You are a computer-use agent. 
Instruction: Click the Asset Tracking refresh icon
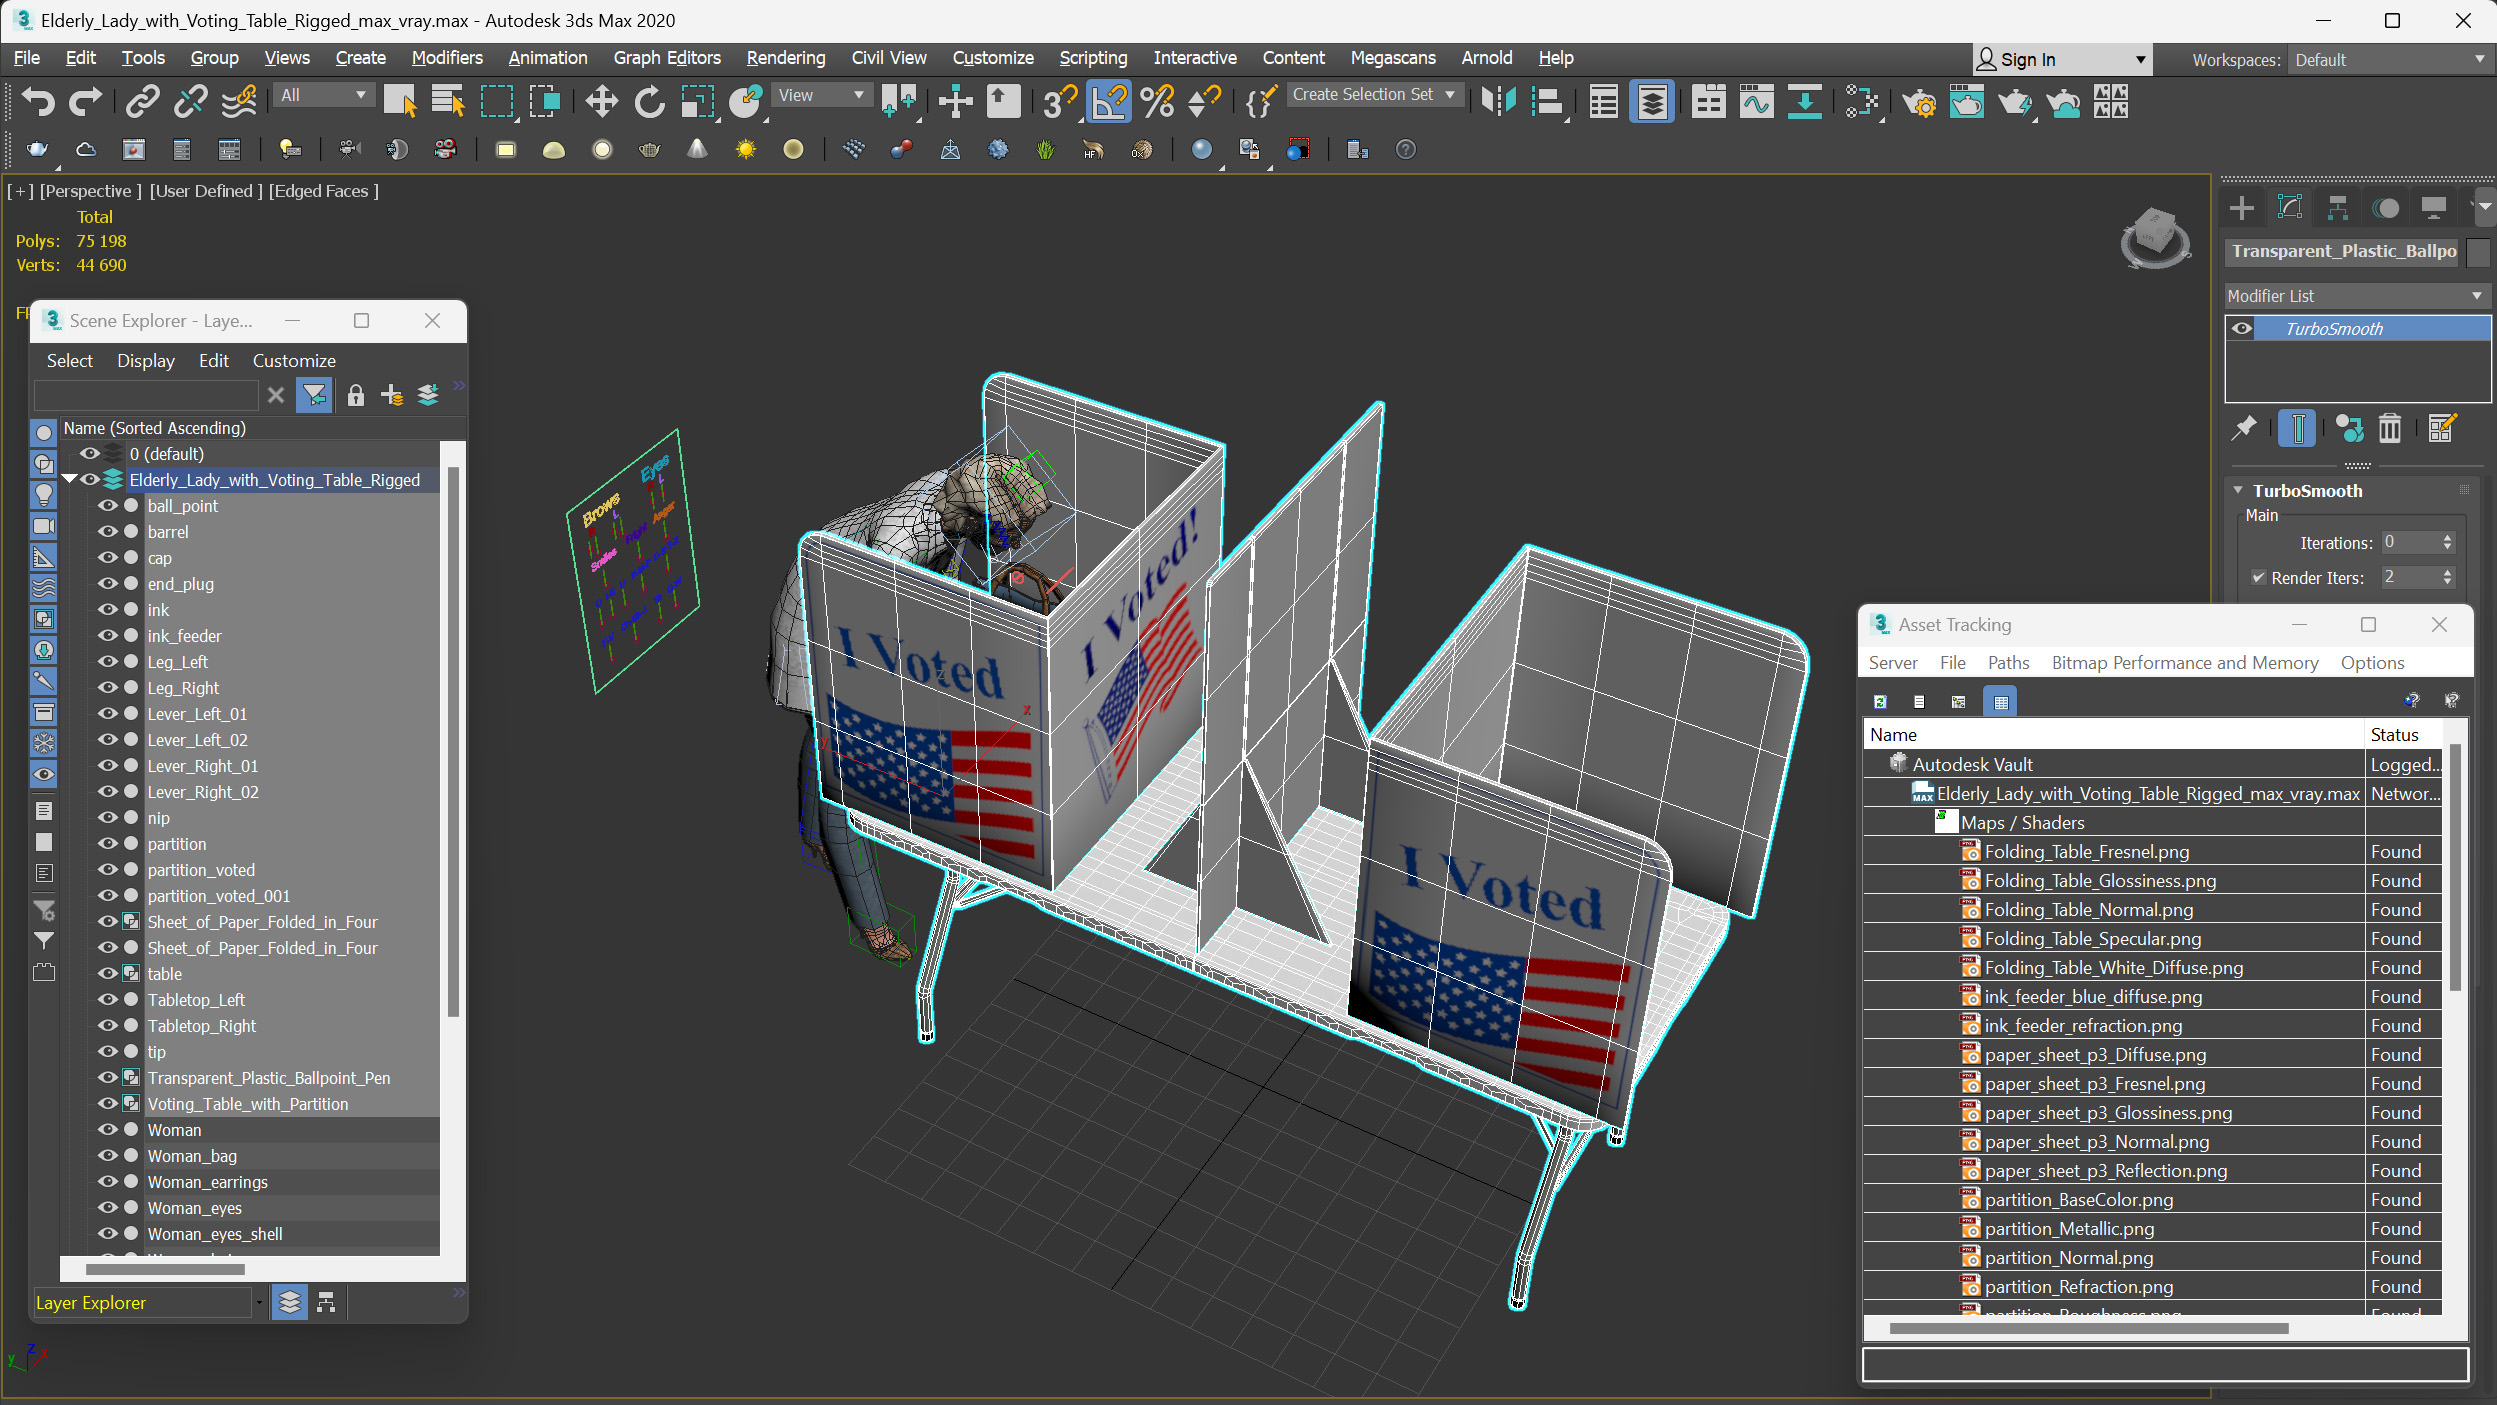click(1880, 702)
